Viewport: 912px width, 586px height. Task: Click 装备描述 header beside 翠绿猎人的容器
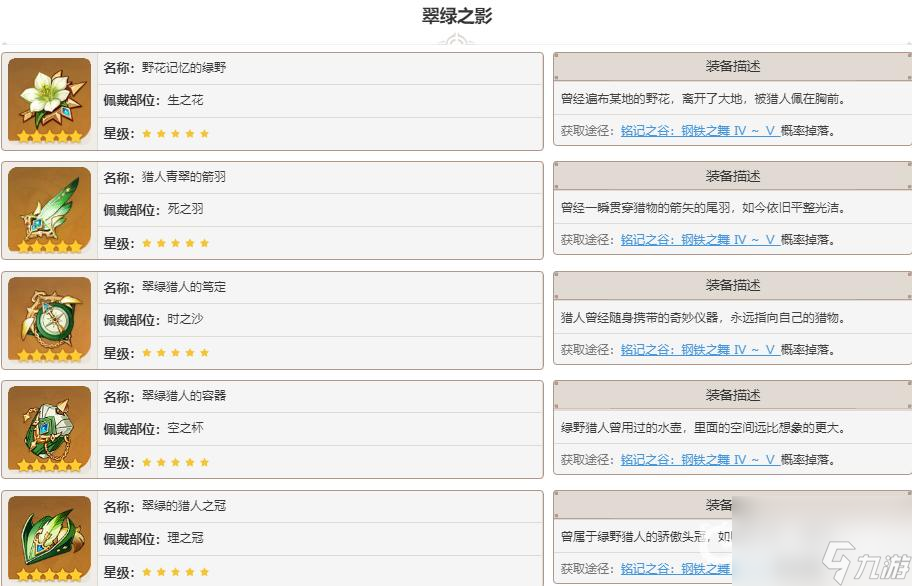click(733, 395)
